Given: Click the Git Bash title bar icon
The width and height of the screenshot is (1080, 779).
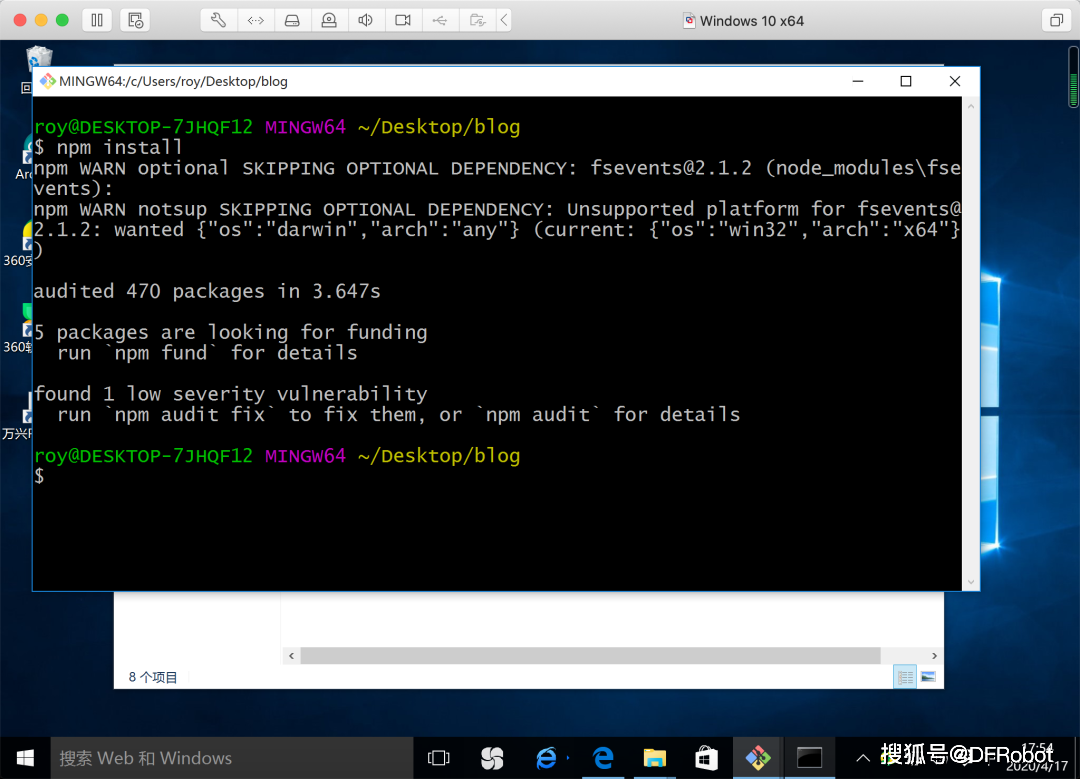Looking at the screenshot, I should 48,81.
